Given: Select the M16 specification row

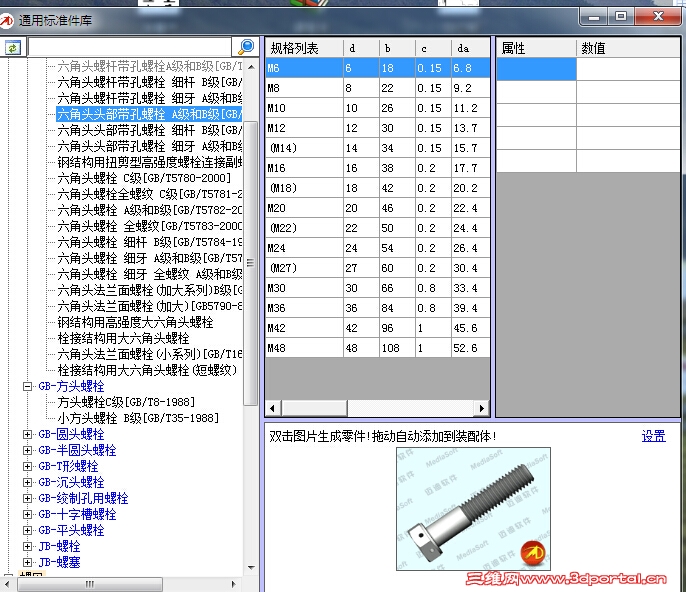Looking at the screenshot, I should pos(378,168).
